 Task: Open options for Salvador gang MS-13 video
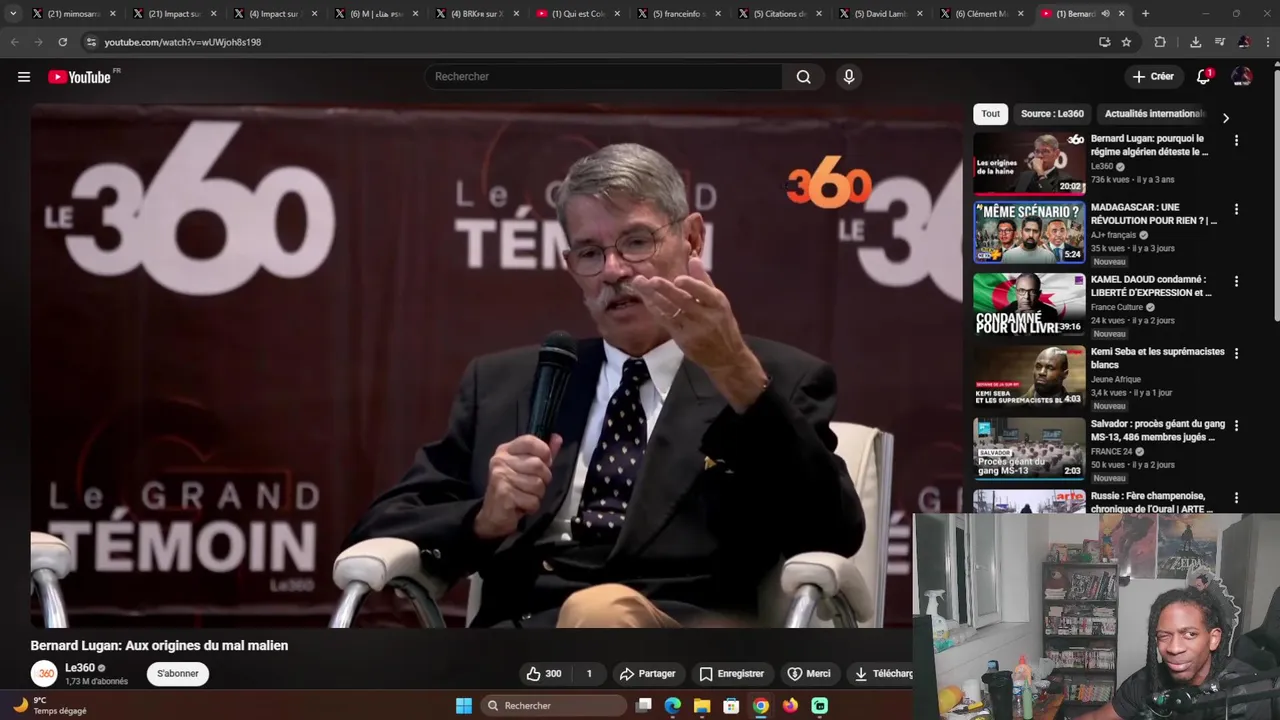[1236, 425]
